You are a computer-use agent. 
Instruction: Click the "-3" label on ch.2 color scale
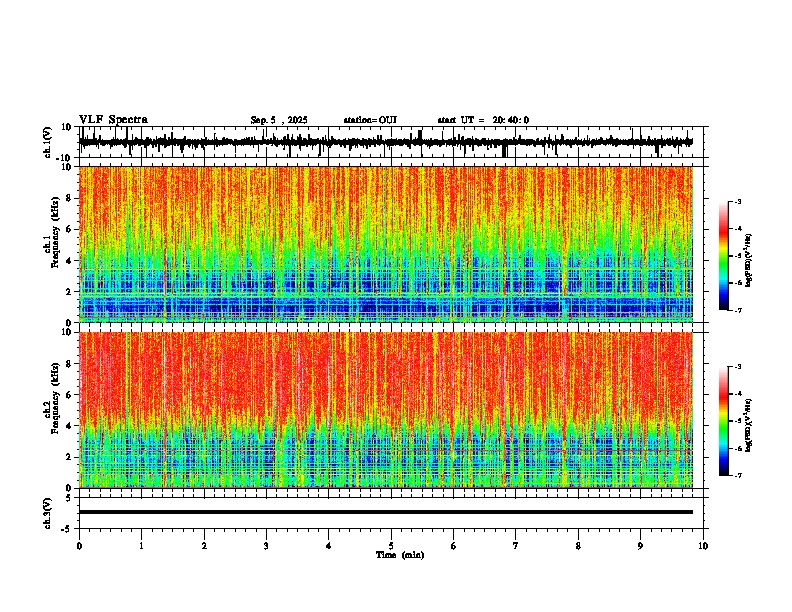coord(738,367)
